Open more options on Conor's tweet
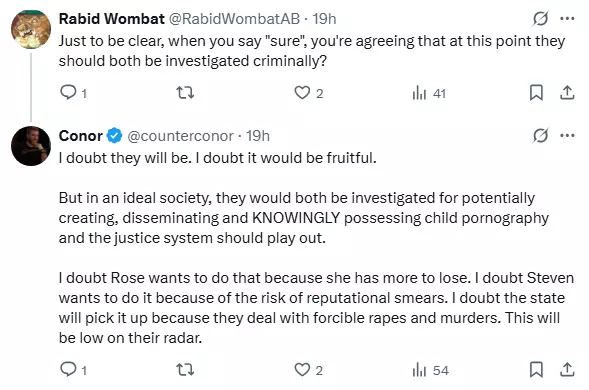Image resolution: width=589 pixels, height=390 pixels. point(567,135)
